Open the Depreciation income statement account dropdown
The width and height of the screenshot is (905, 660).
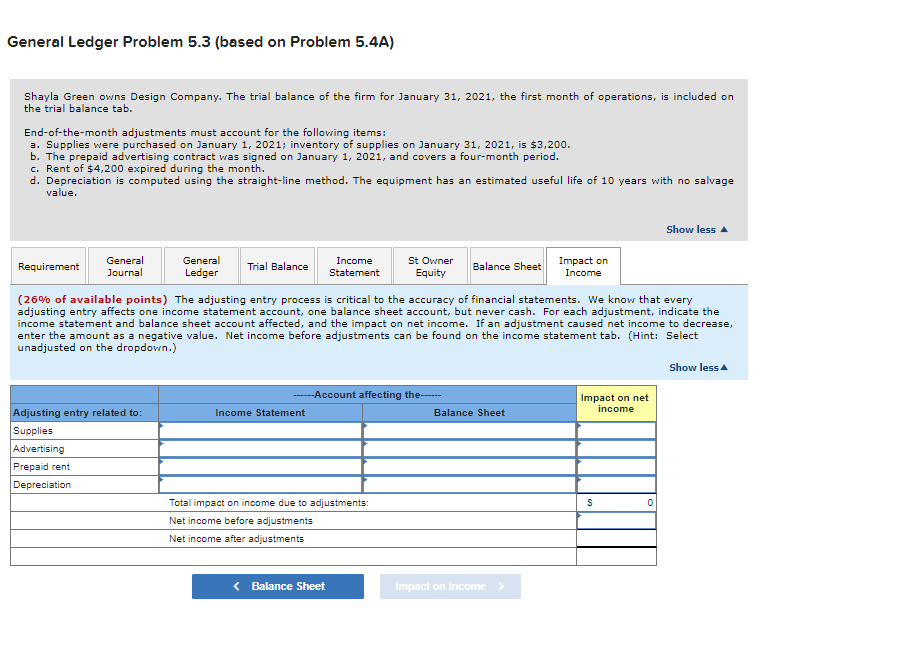point(260,484)
